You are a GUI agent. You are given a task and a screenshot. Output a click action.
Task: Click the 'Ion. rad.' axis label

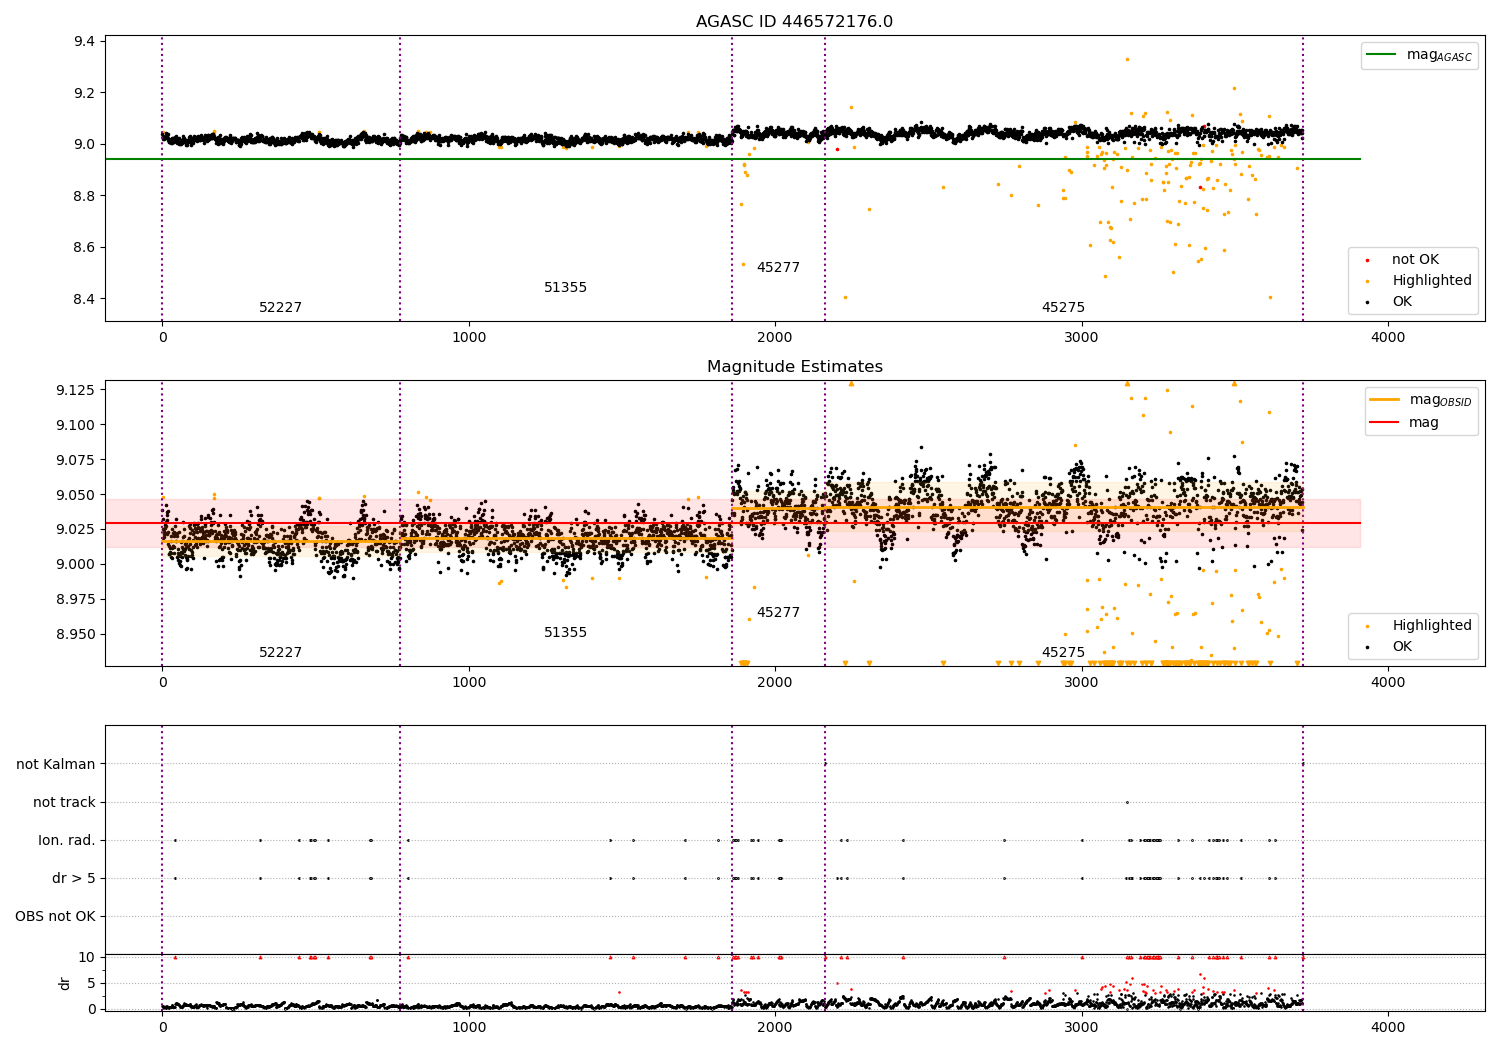(x=67, y=841)
